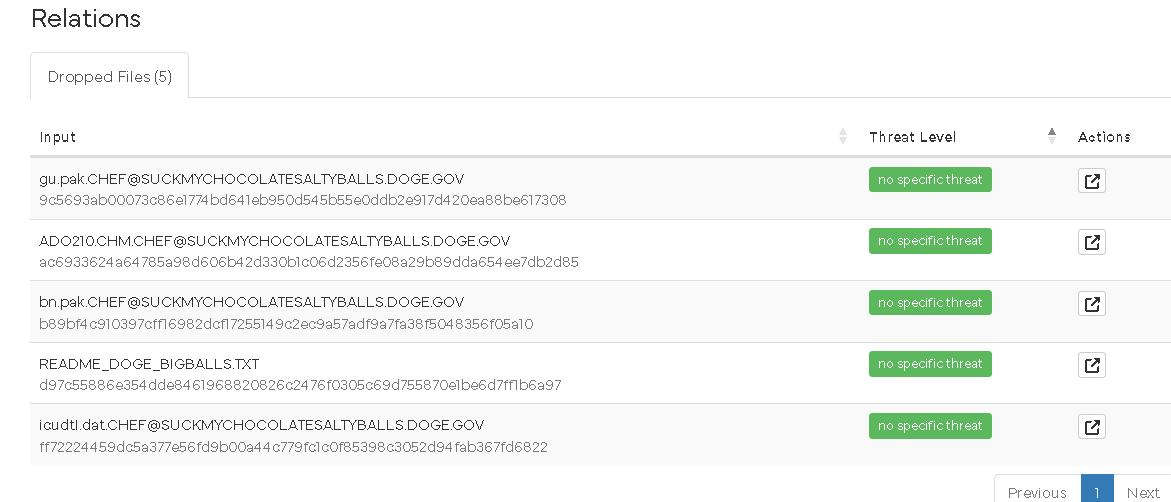Screen dimensions: 1171x502
Task: Select page 1 in pagination
Action: pos(1097,491)
